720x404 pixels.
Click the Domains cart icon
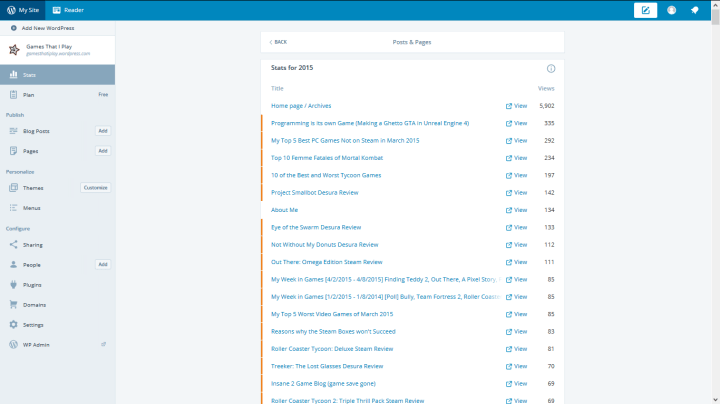pyautogui.click(x=13, y=304)
